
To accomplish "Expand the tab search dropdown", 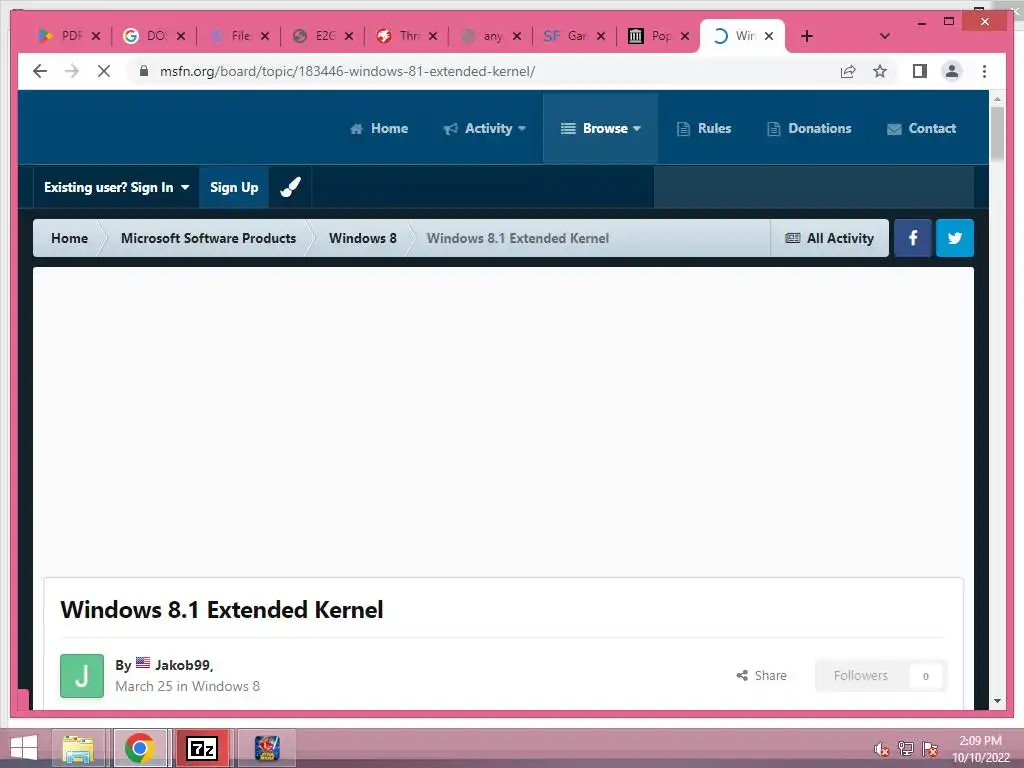I will [885, 36].
